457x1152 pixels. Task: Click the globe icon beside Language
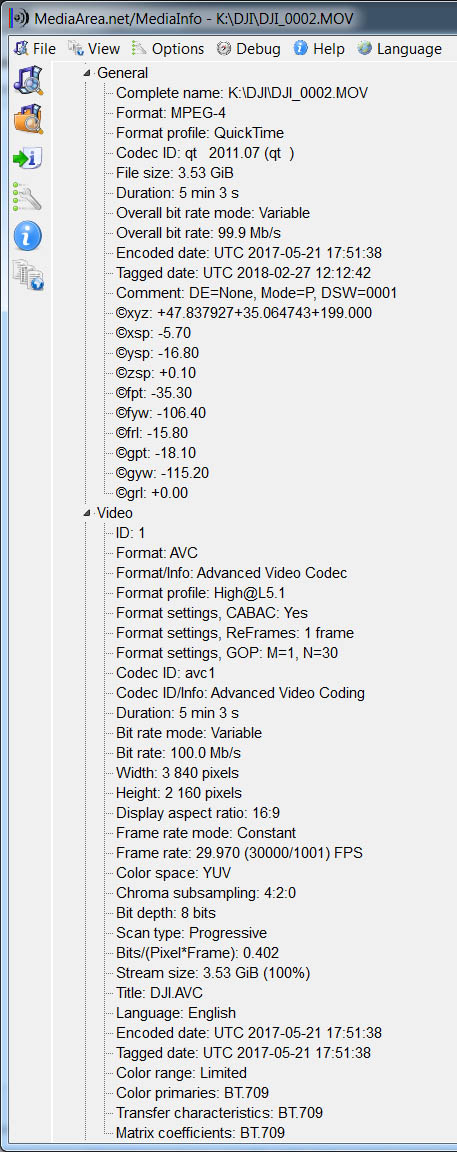click(364, 48)
